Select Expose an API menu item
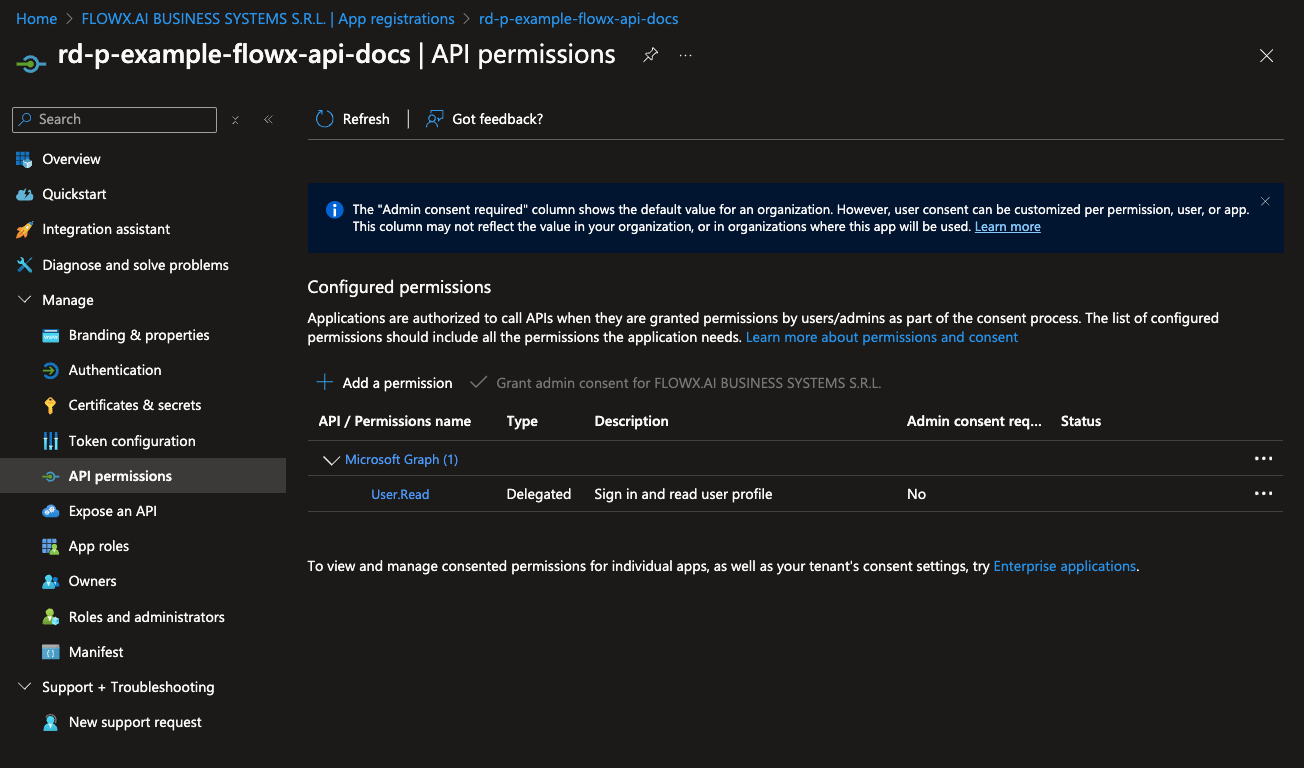 click(113, 511)
